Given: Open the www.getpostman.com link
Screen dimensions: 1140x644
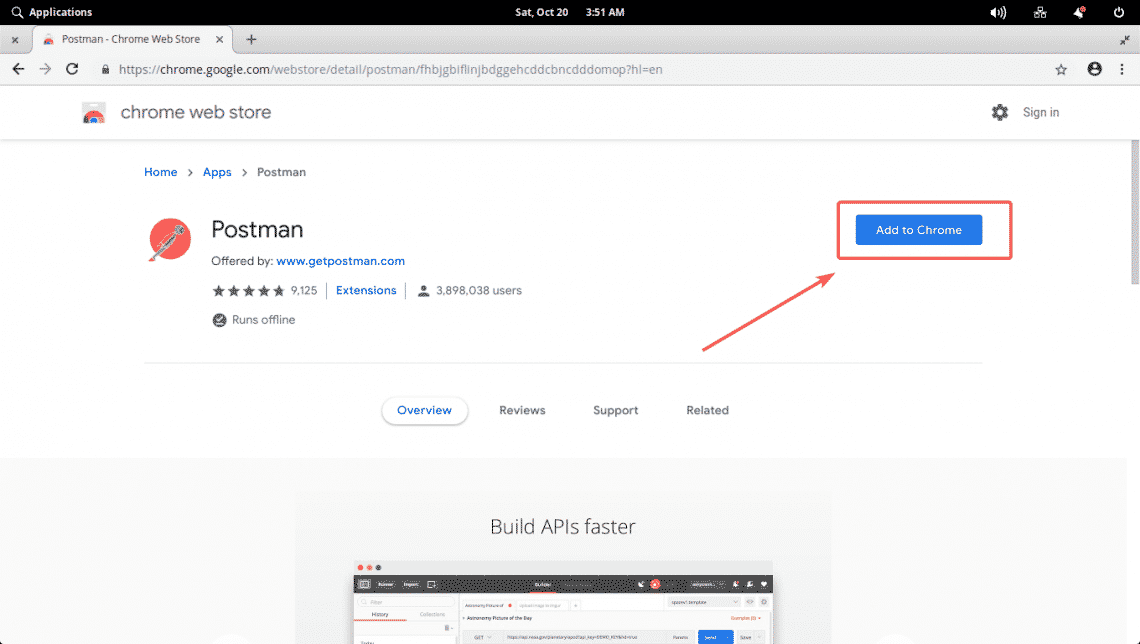Looking at the screenshot, I should (340, 261).
